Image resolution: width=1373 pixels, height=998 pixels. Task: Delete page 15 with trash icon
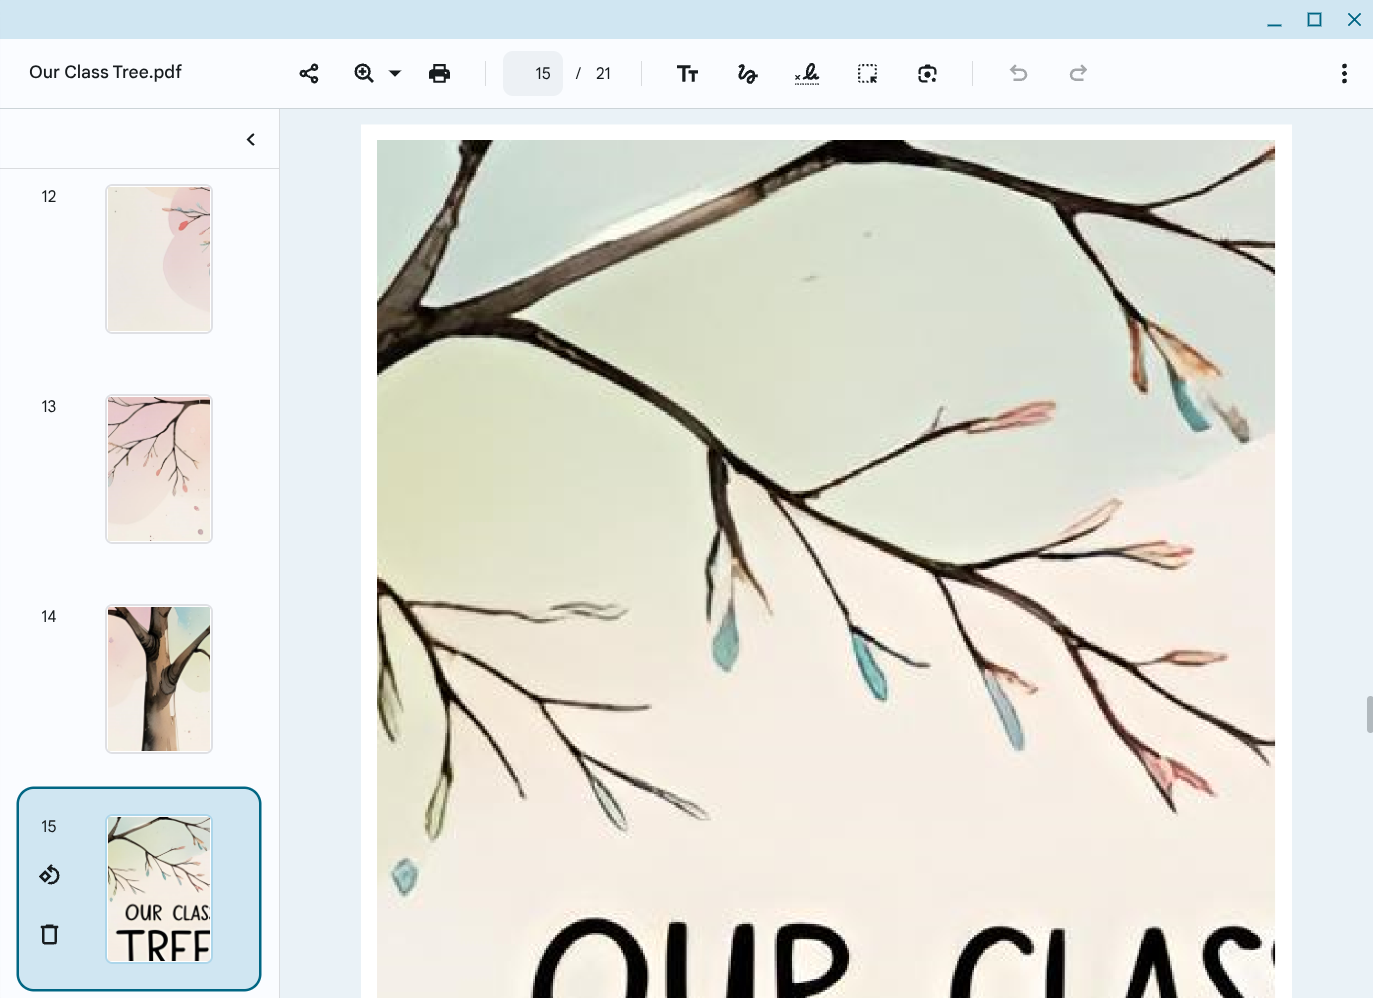click(49, 934)
